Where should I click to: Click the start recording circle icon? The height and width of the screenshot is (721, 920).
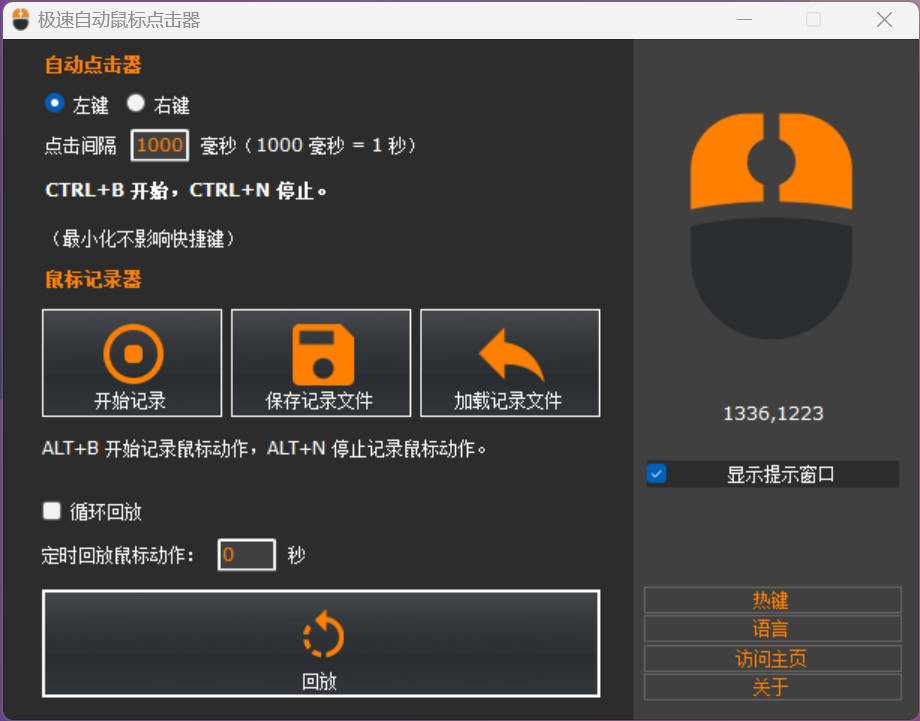[133, 354]
